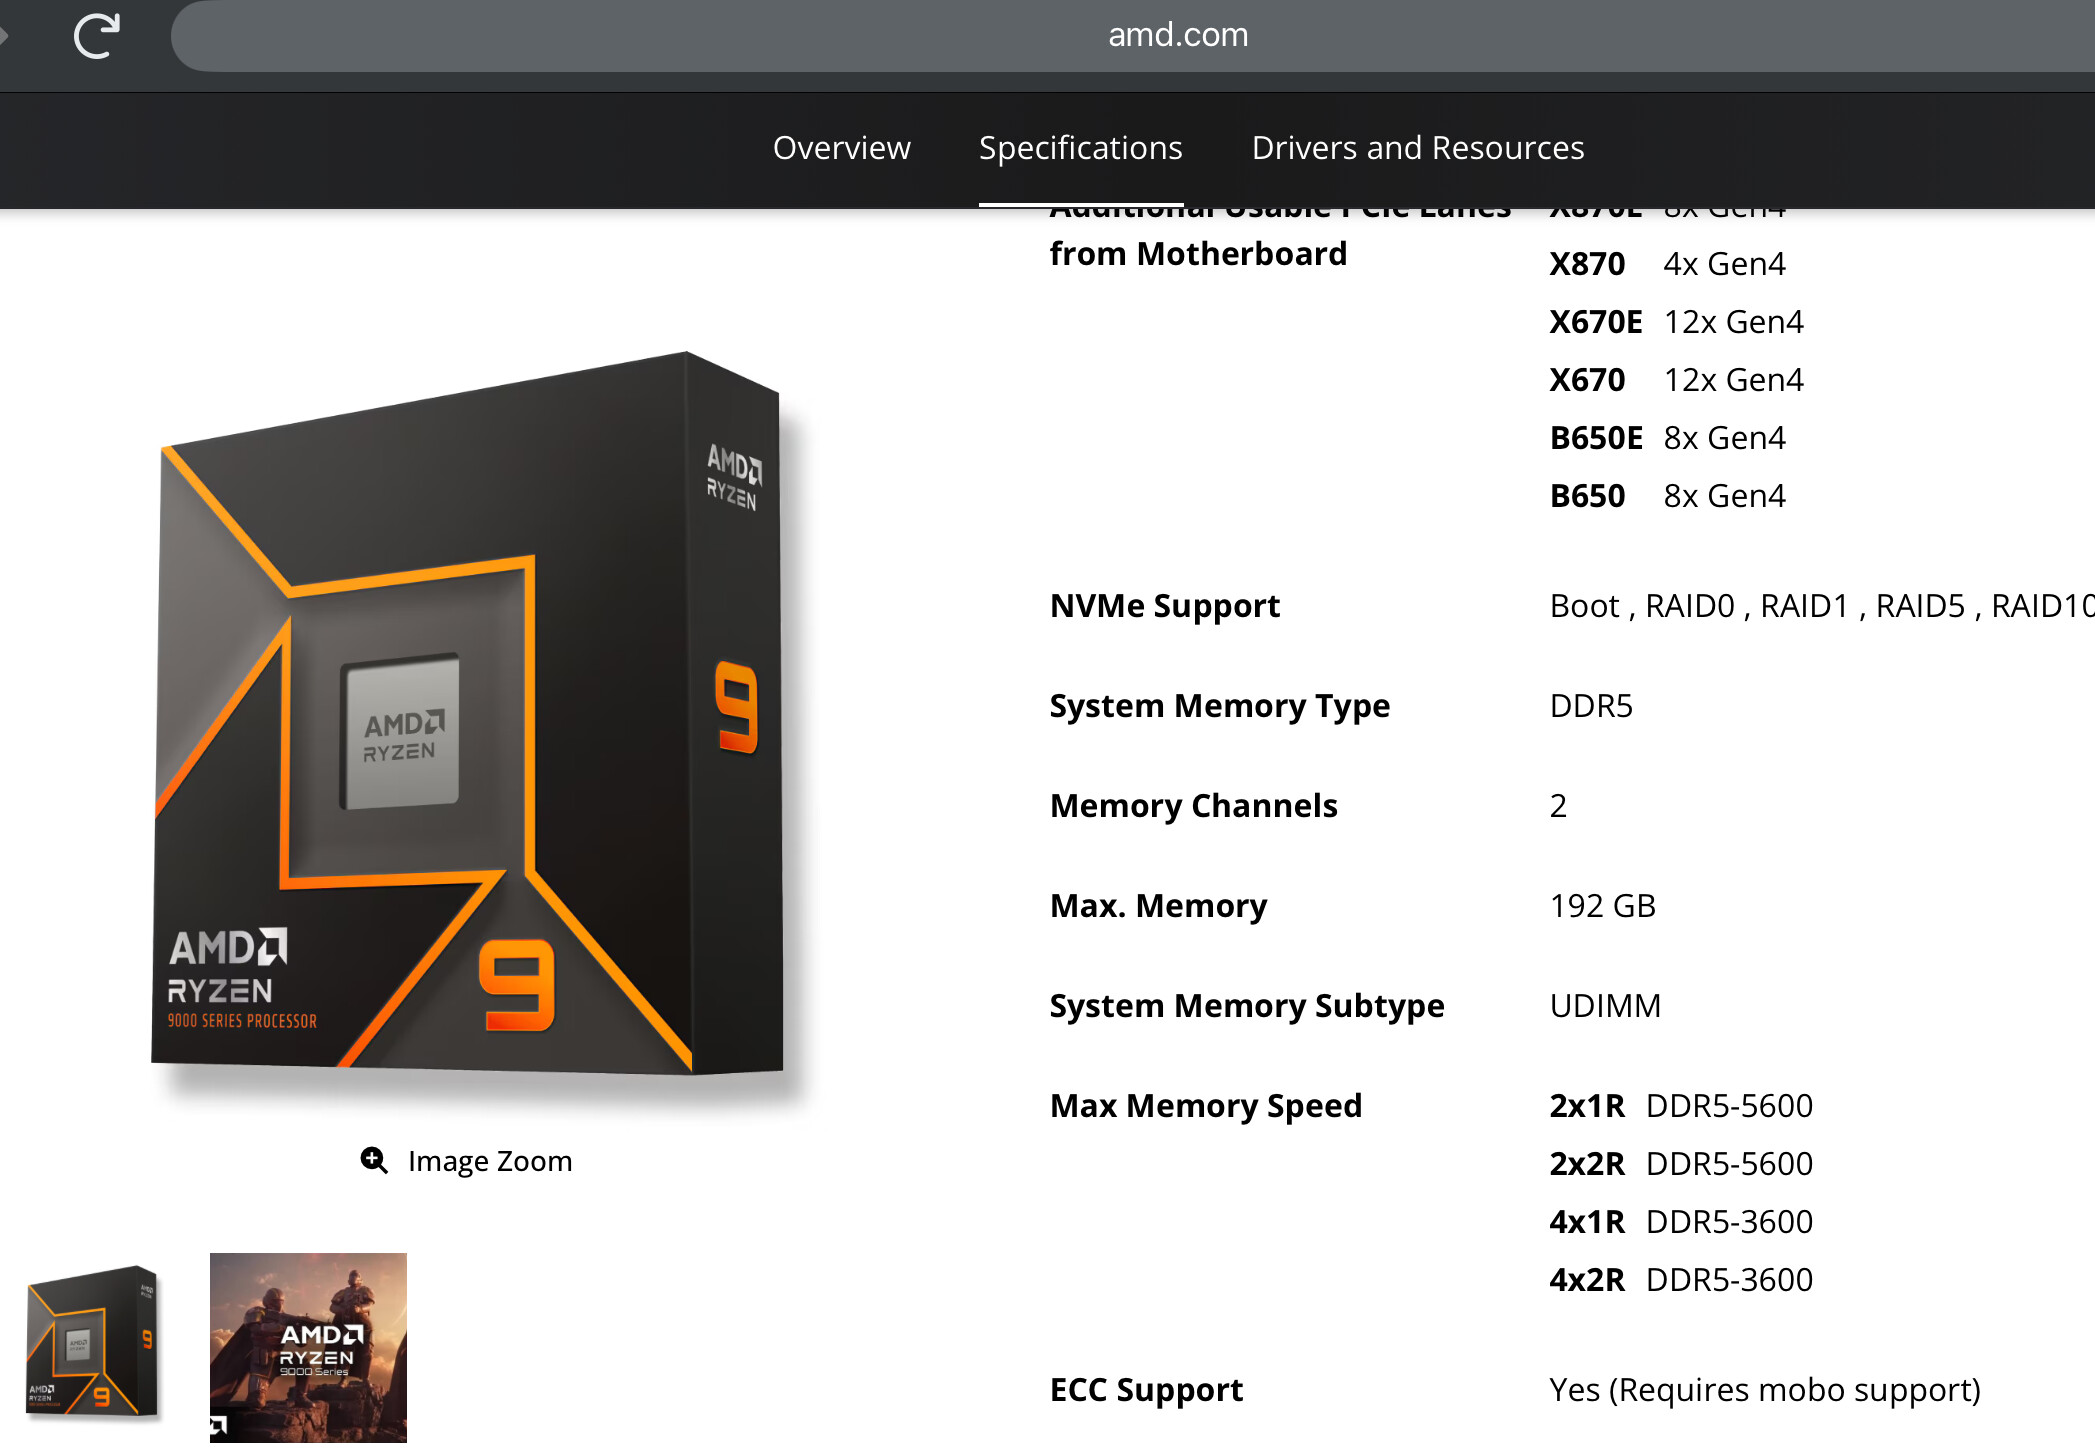
Task: Select the Specifications tab
Action: [1080, 148]
